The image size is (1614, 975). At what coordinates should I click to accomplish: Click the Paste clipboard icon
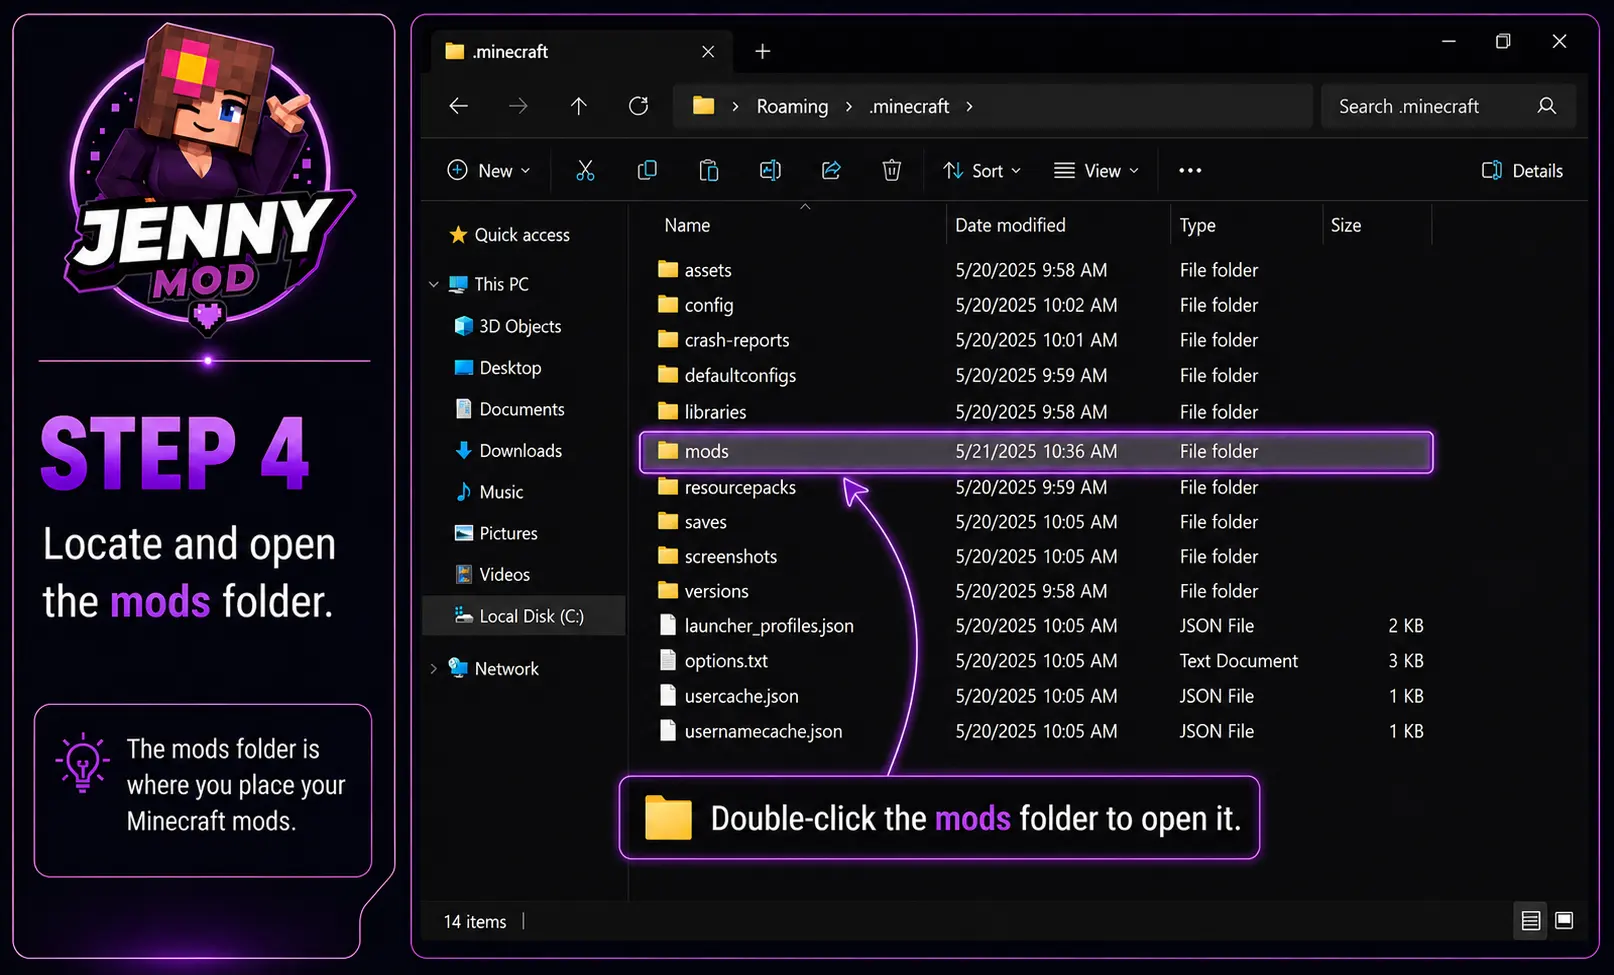(x=708, y=171)
